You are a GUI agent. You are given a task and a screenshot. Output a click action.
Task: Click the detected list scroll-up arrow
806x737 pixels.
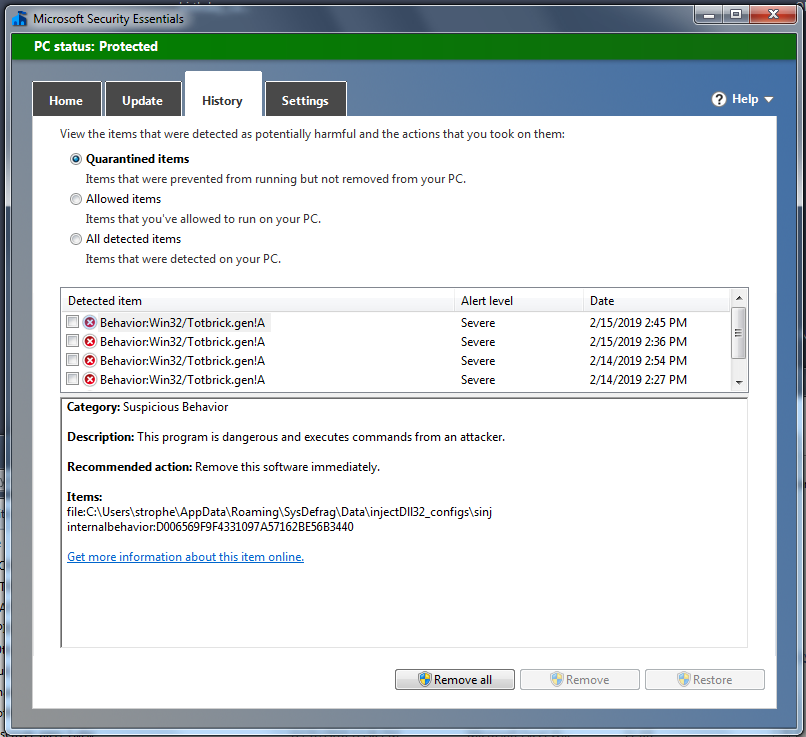pos(739,298)
